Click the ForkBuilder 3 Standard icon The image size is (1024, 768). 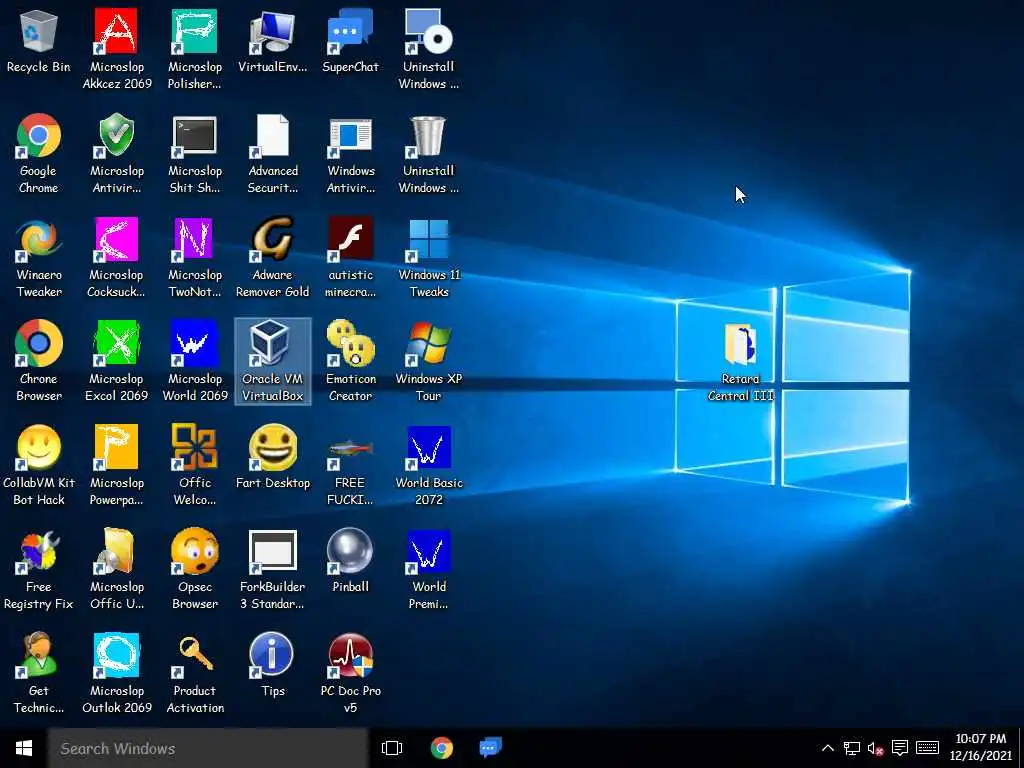click(x=272, y=552)
